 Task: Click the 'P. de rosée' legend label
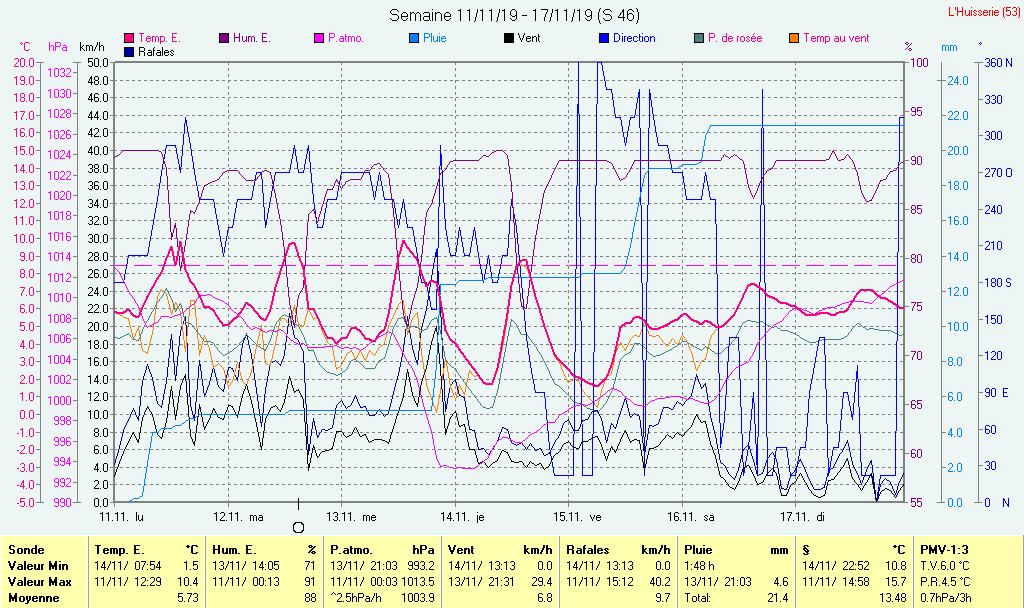click(x=735, y=39)
